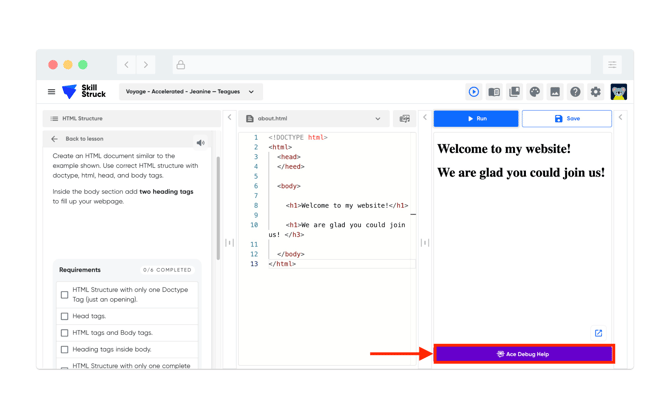Open the color palette theme icon
670x418 pixels.
tap(535, 92)
